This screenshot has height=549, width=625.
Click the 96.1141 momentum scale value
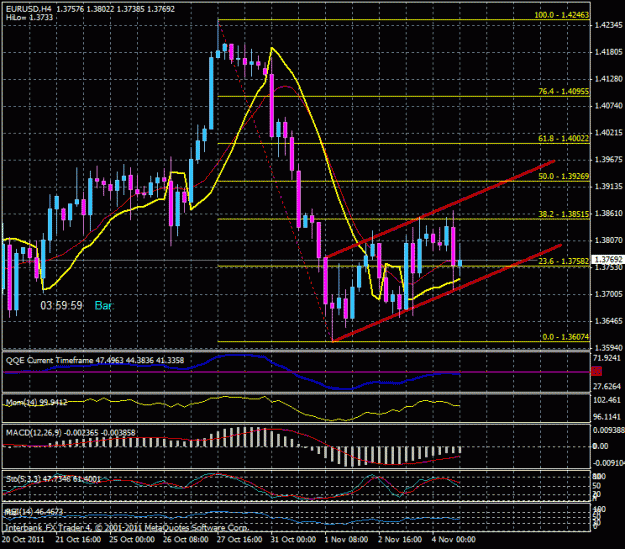coord(607,417)
